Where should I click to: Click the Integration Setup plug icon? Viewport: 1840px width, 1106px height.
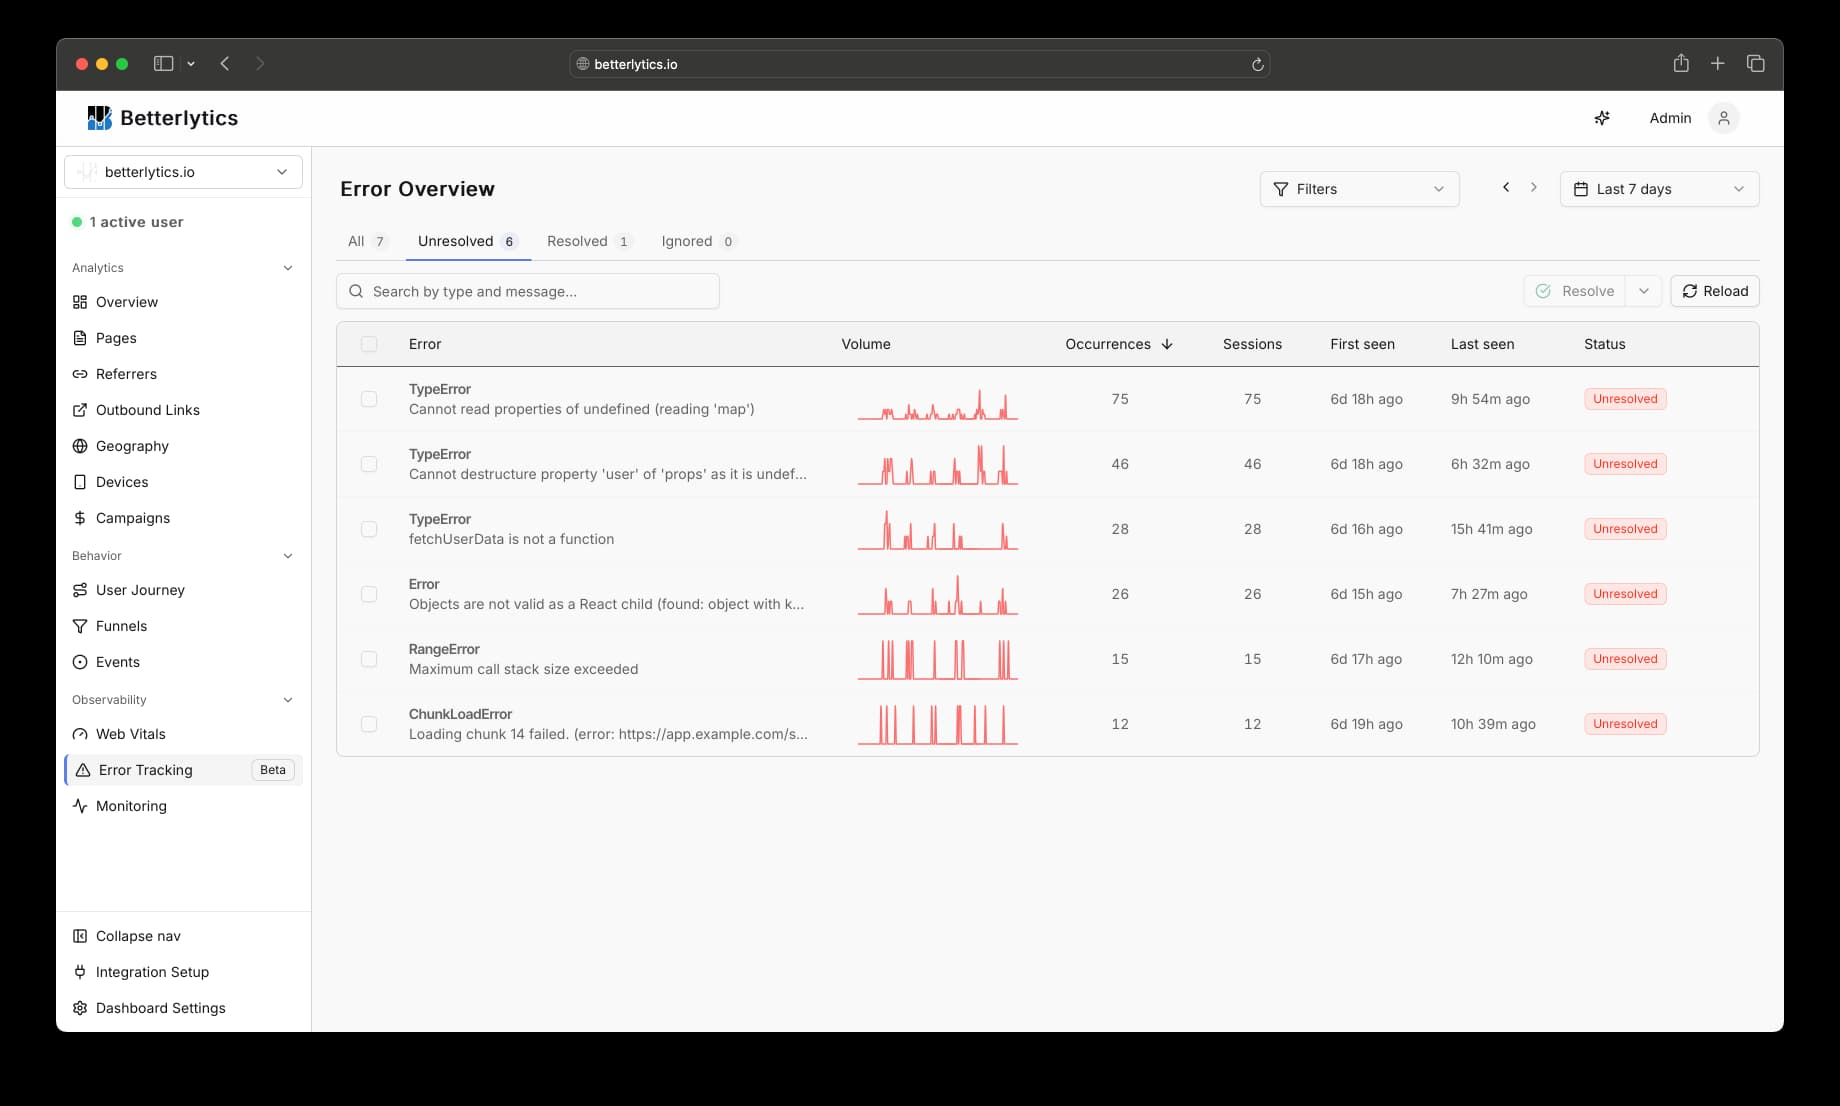point(80,972)
